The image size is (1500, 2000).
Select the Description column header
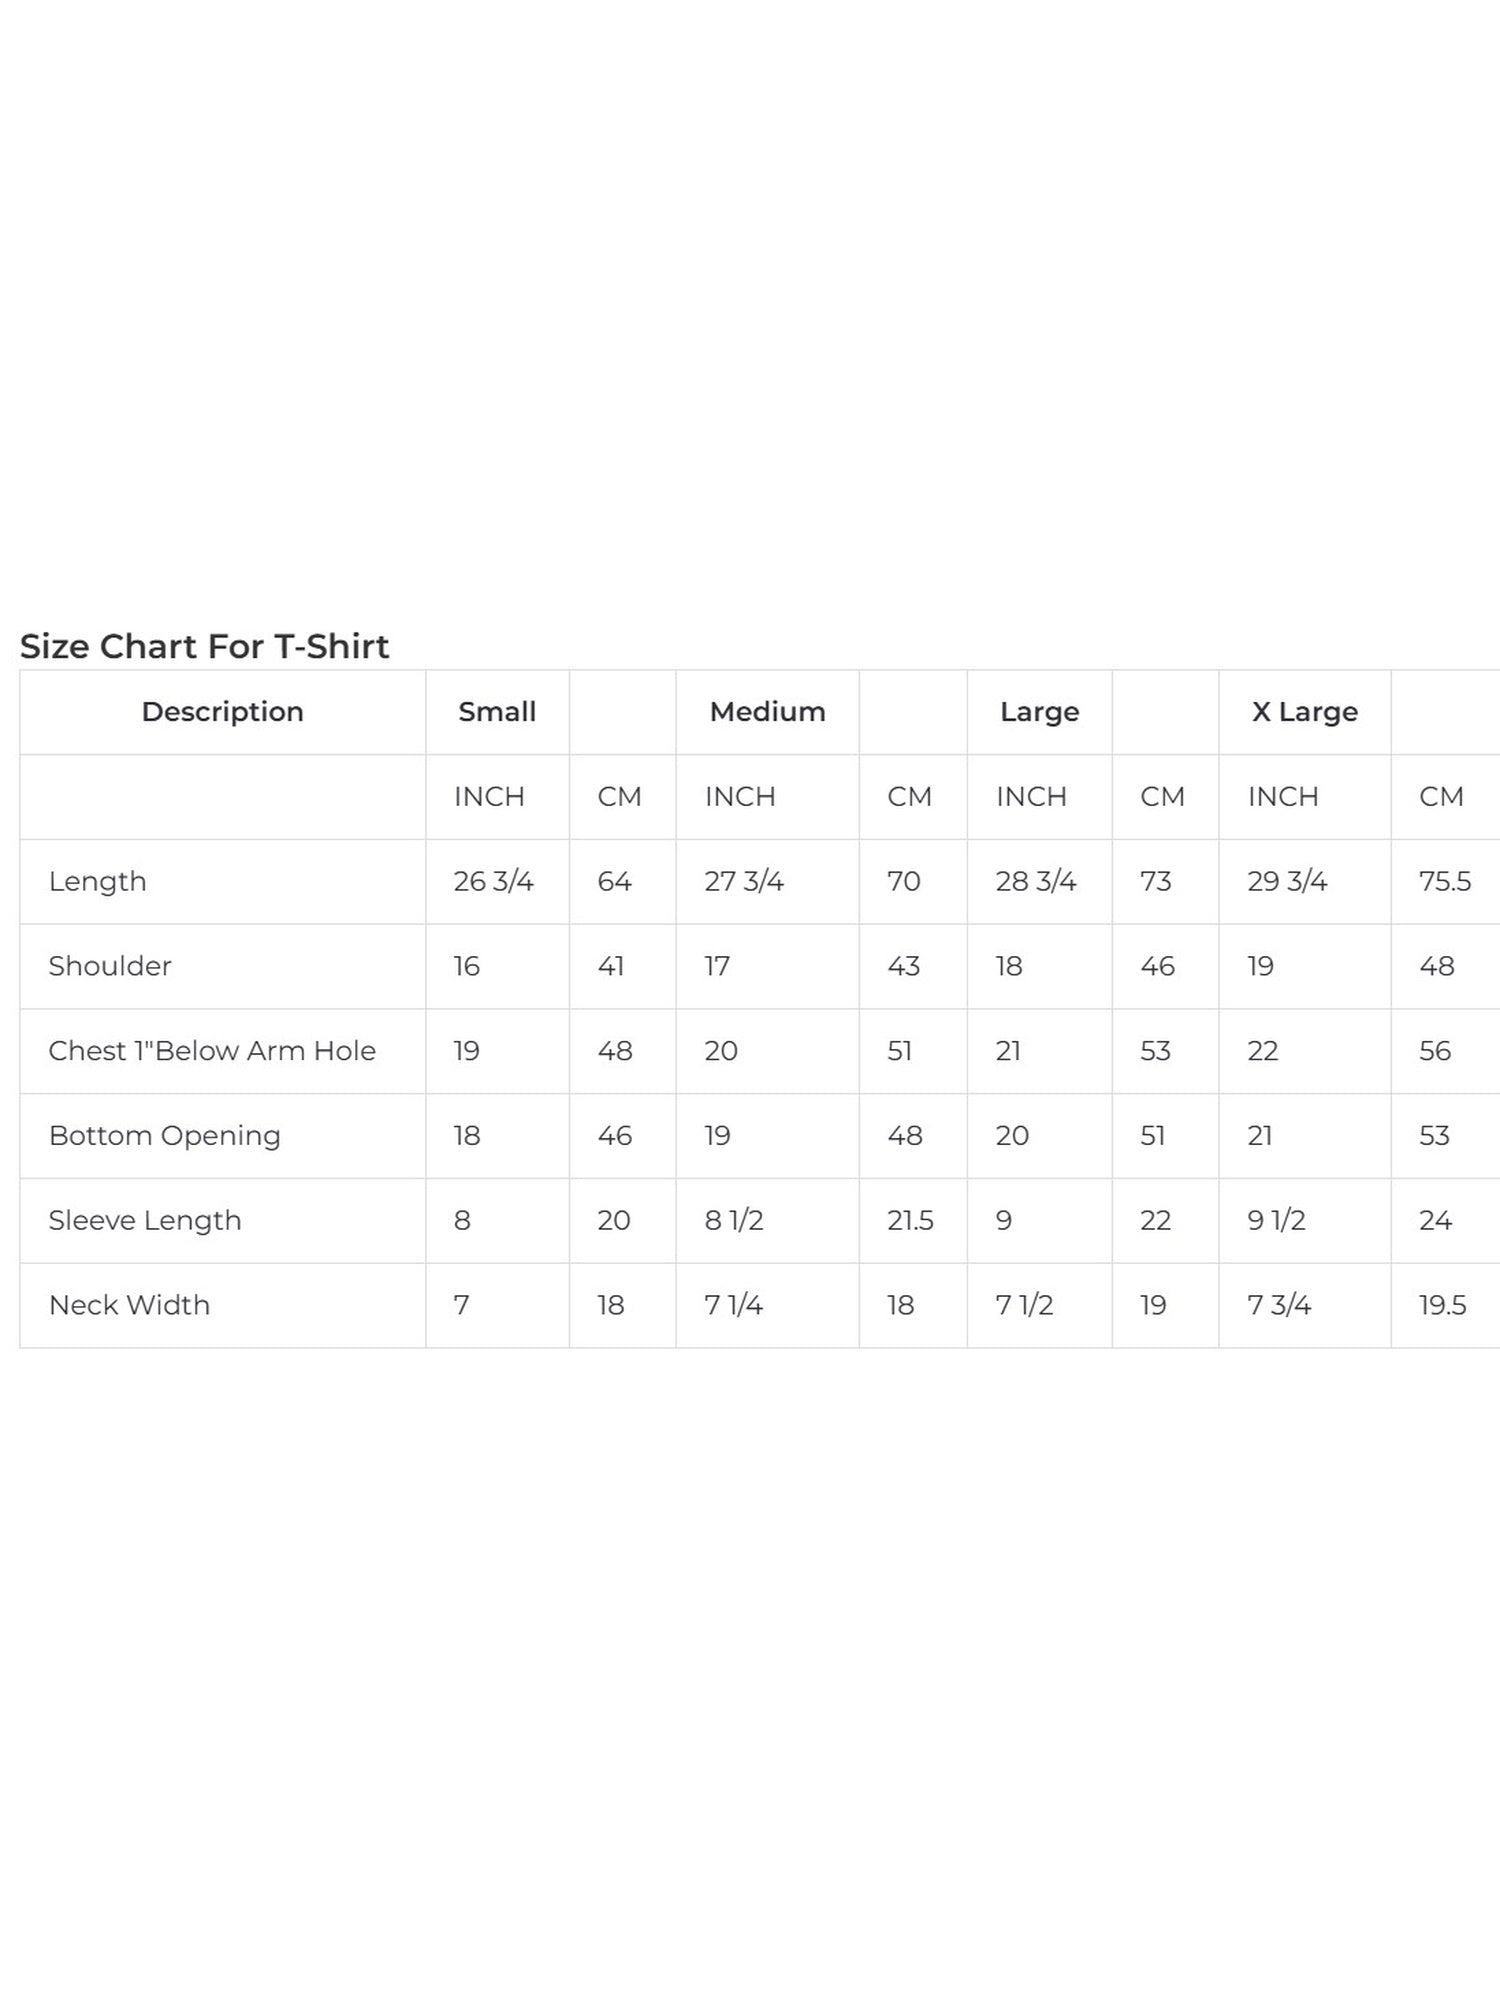(x=222, y=712)
